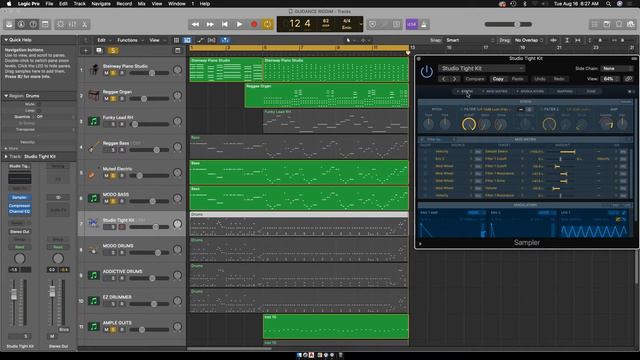Click the Fast Forward transport button

(x=210, y=24)
